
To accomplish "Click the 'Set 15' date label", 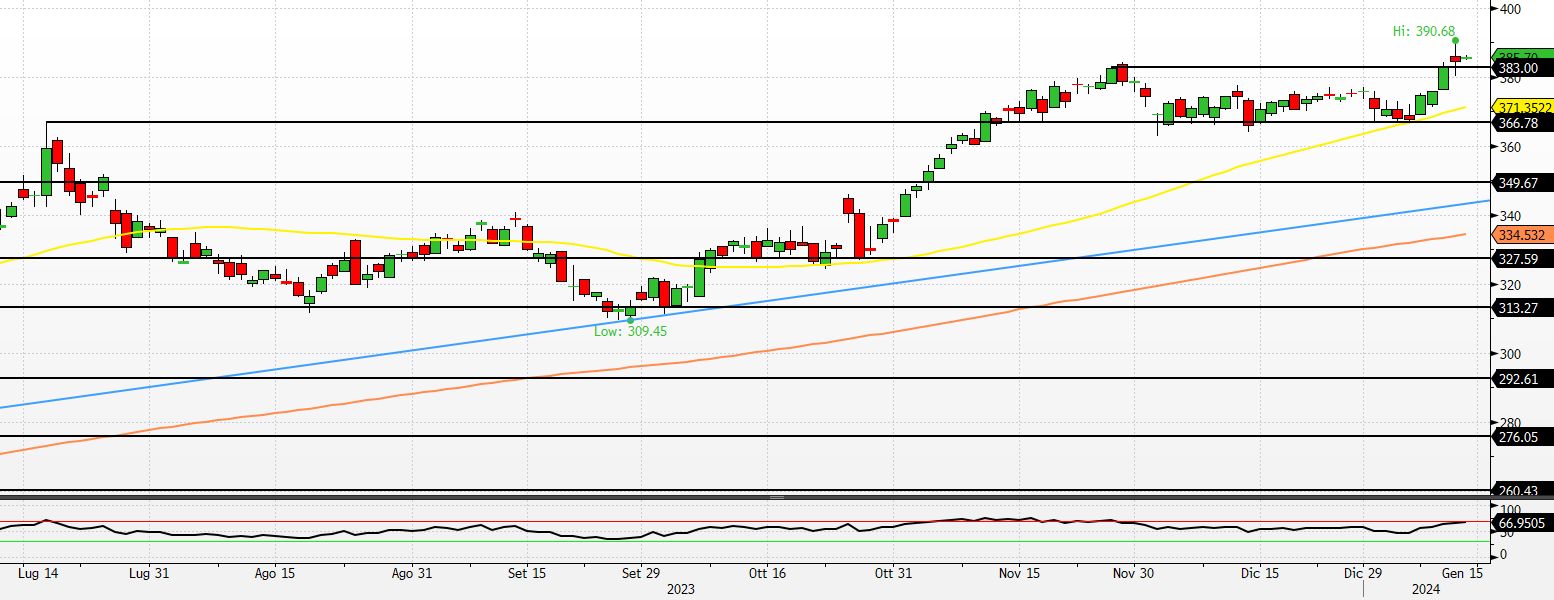I will click(527, 574).
